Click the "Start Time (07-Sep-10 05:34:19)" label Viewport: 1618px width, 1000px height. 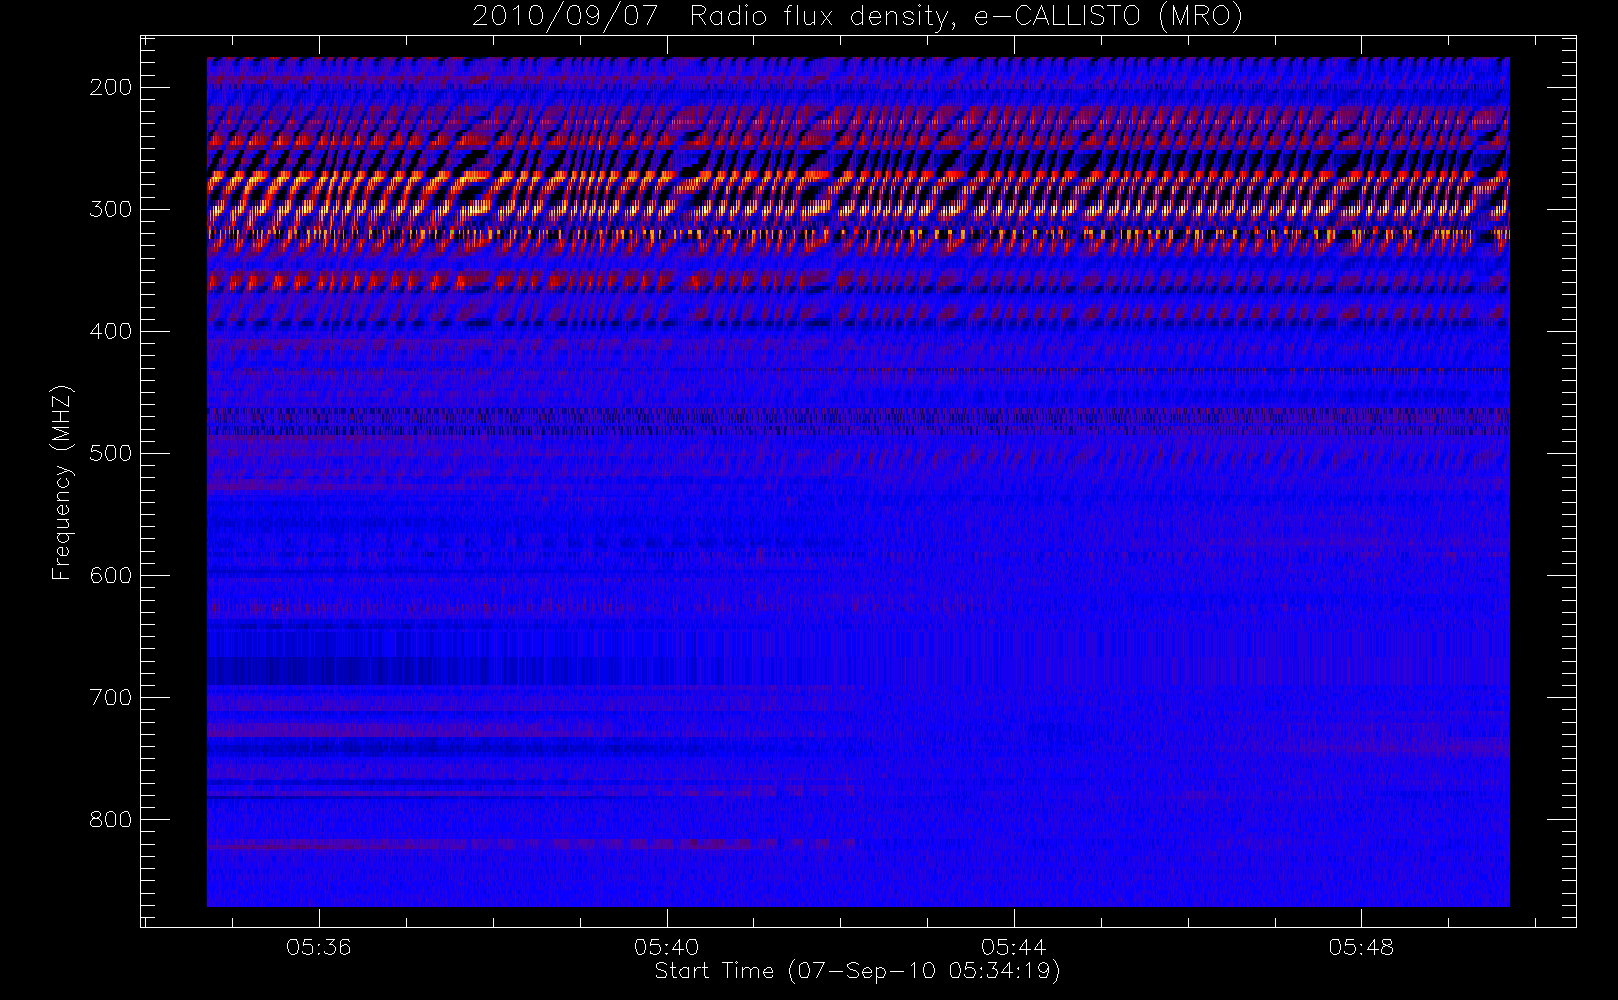click(857, 971)
